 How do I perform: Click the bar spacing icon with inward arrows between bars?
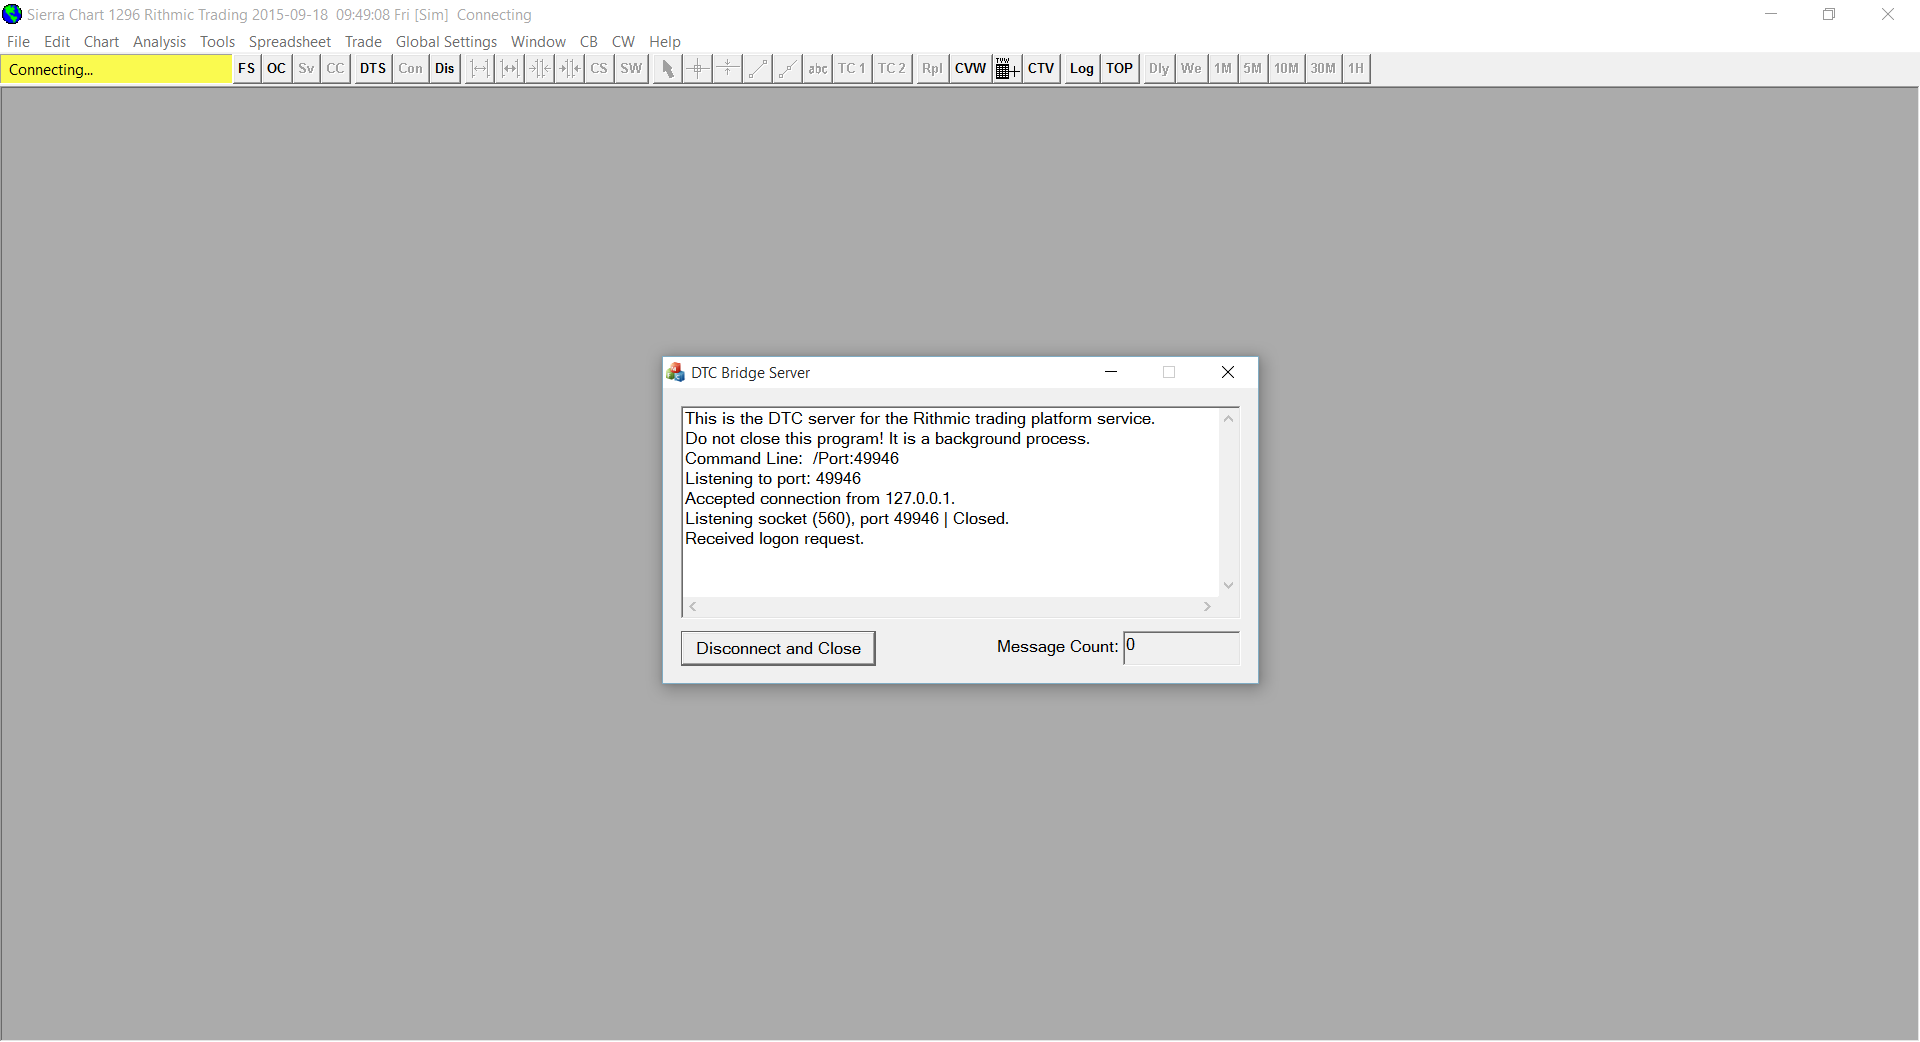[510, 69]
